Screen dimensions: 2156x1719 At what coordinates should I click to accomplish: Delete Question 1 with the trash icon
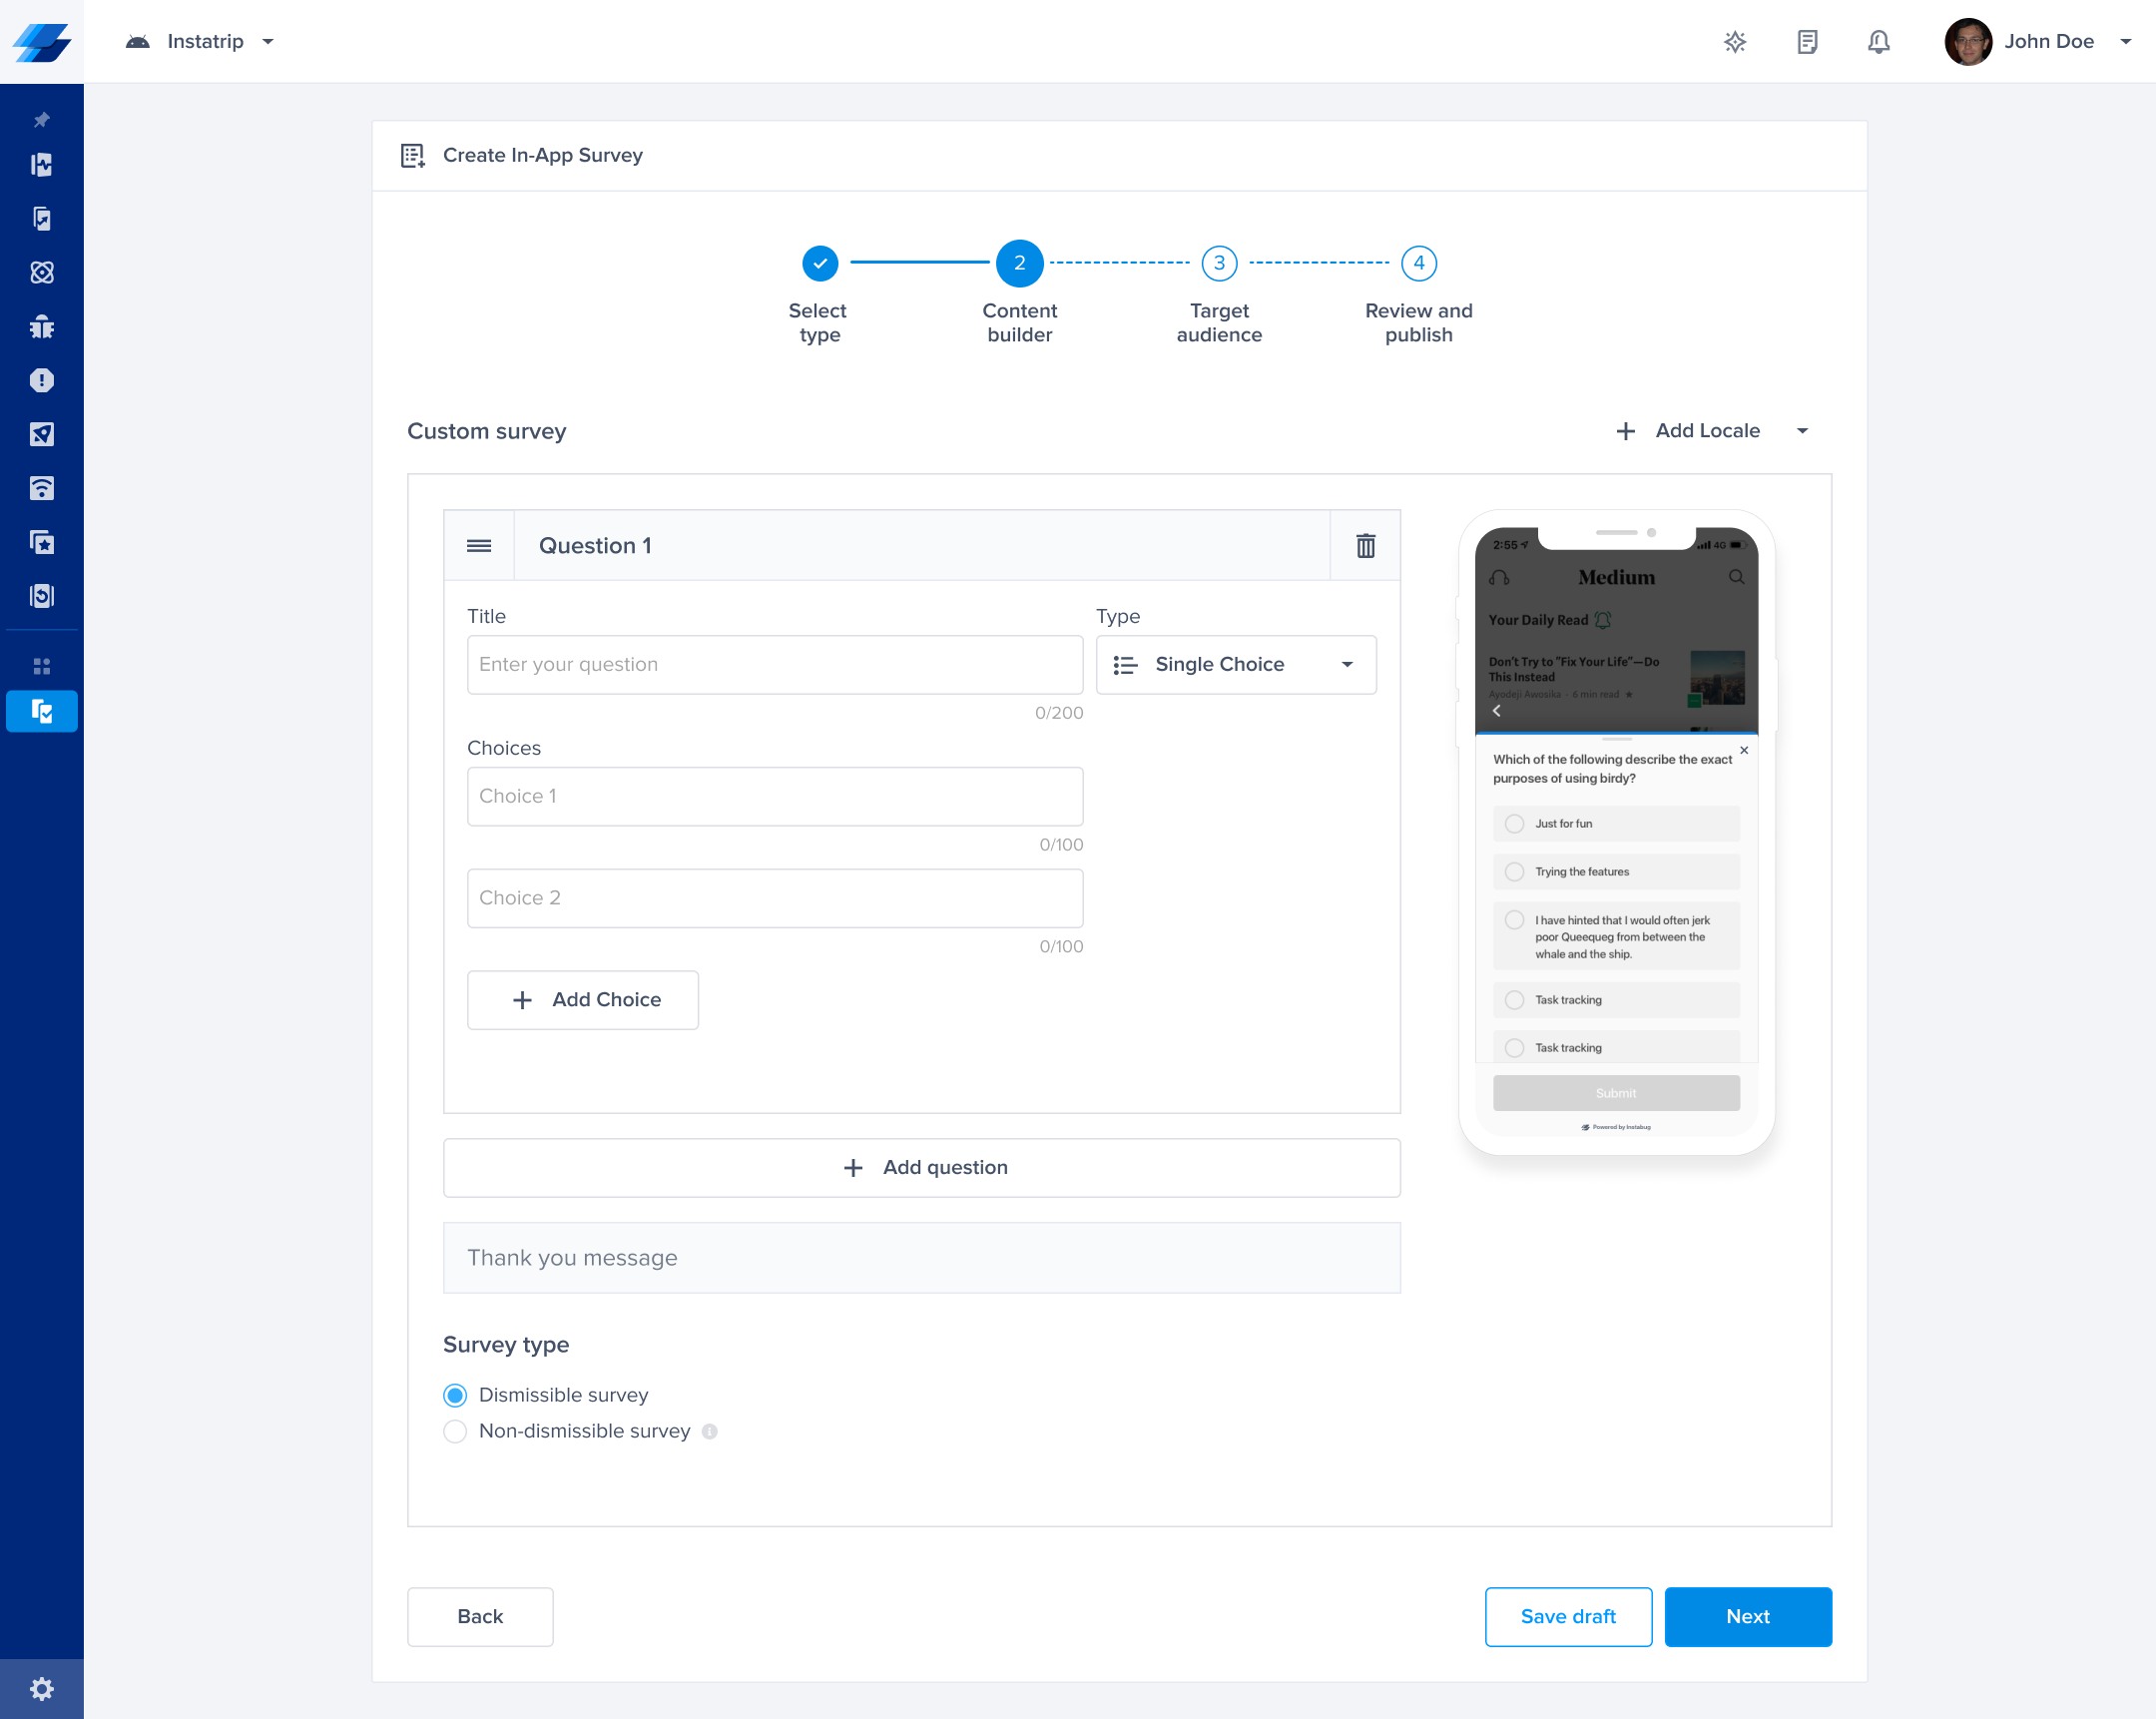pyautogui.click(x=1365, y=545)
